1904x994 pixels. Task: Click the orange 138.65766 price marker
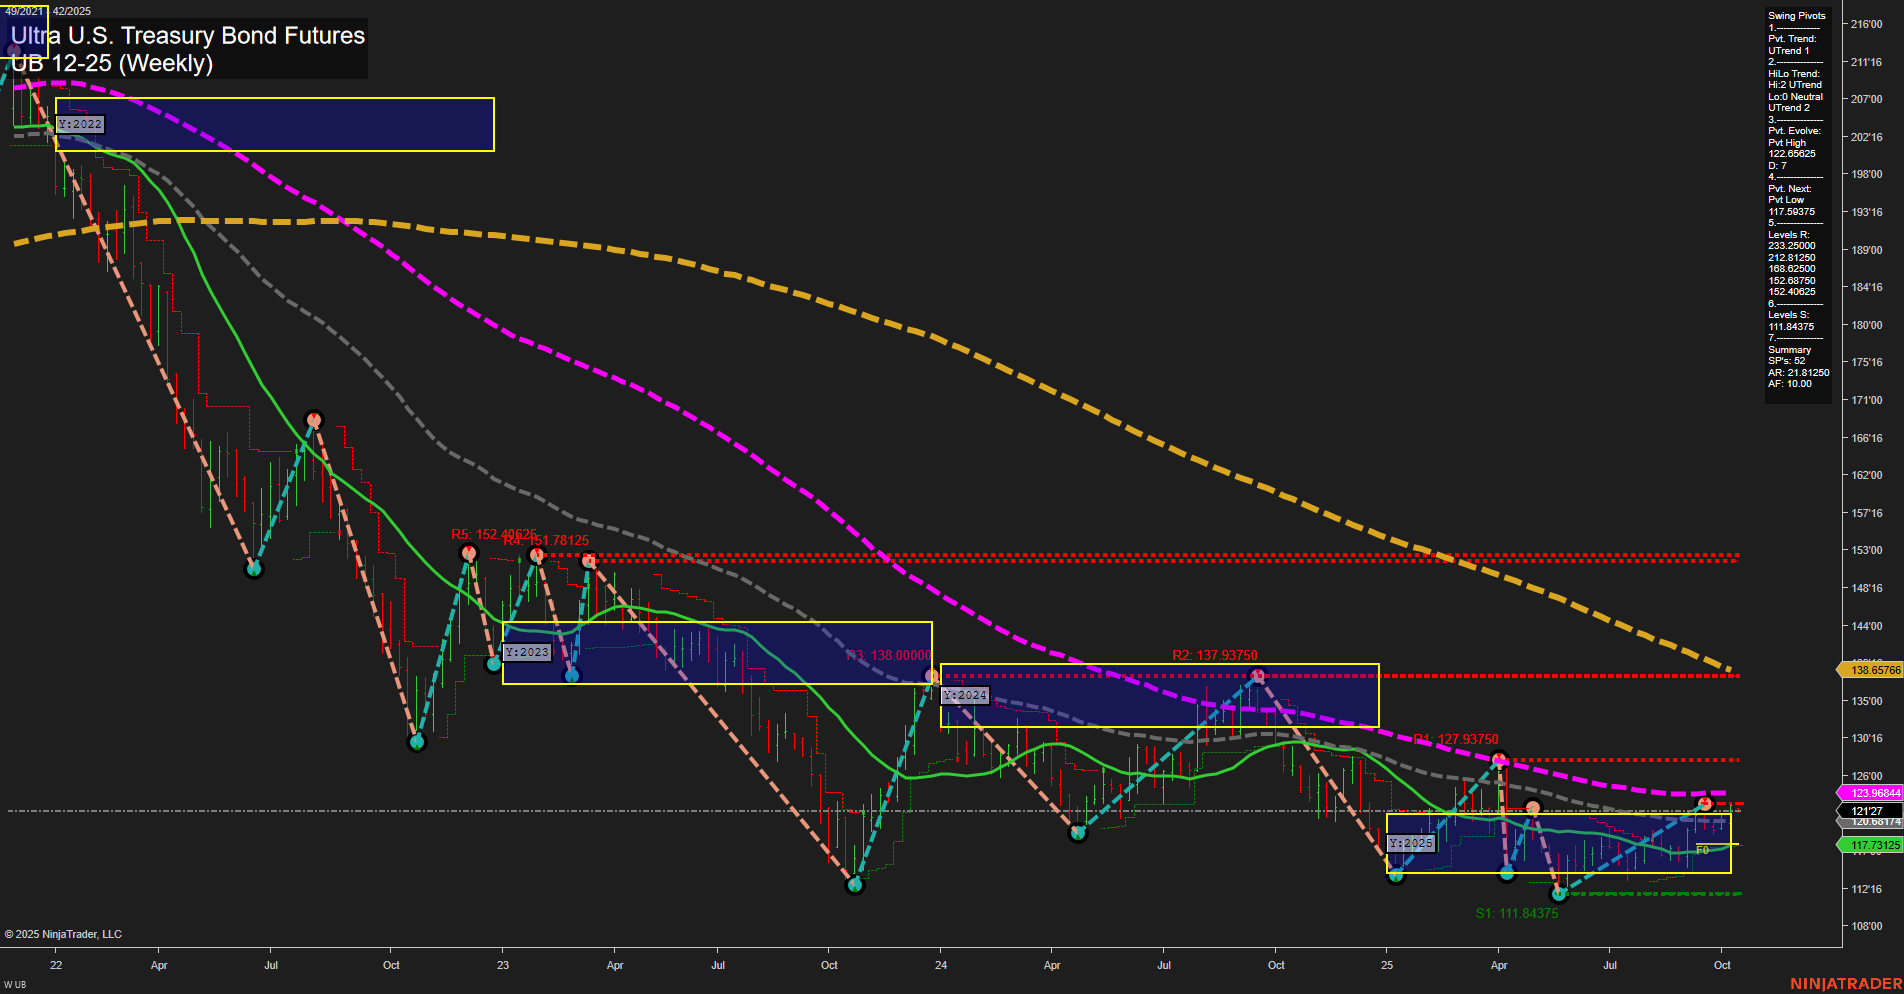1868,667
